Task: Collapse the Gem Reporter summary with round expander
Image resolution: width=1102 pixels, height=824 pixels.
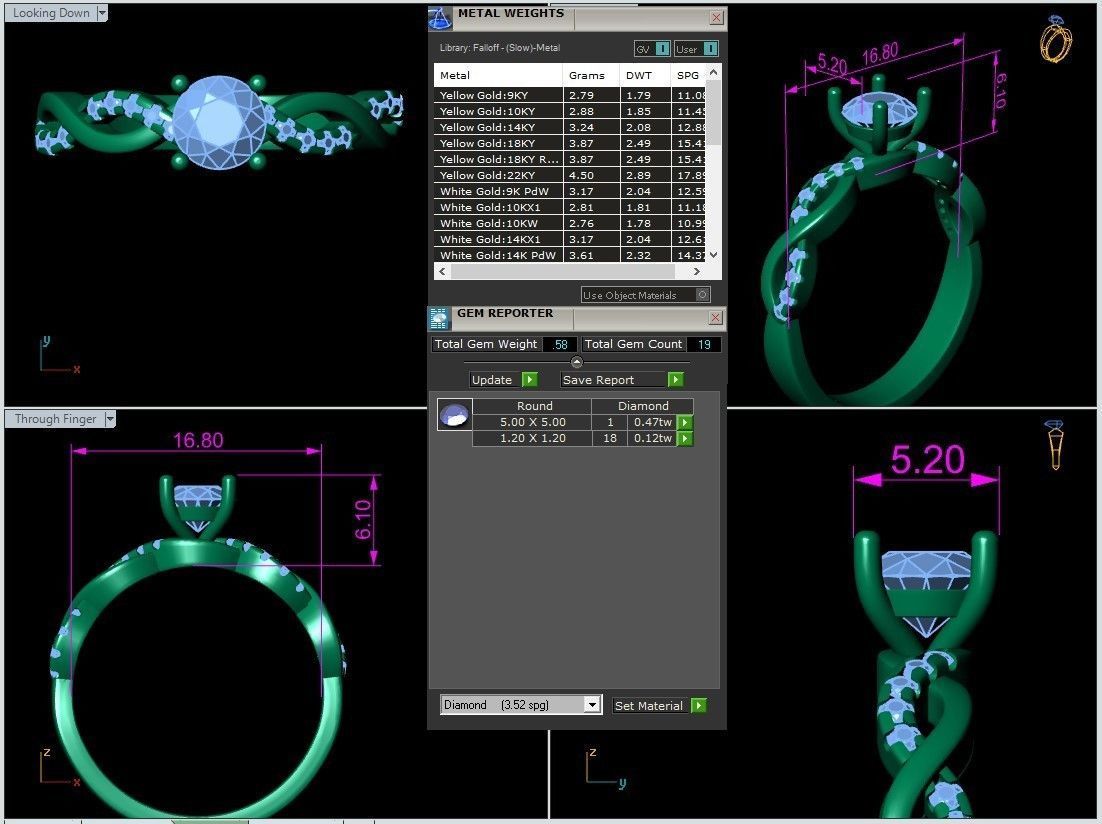Action: (577, 362)
